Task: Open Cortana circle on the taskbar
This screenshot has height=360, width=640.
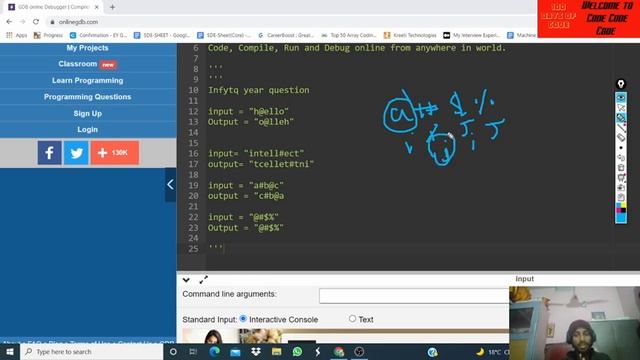Action: (173, 351)
